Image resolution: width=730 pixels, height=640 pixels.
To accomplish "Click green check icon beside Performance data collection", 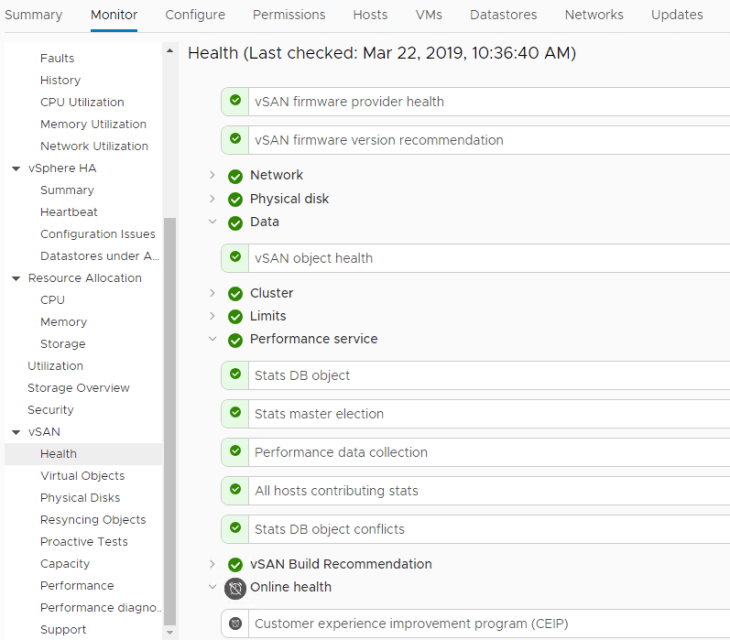I will coord(235,452).
